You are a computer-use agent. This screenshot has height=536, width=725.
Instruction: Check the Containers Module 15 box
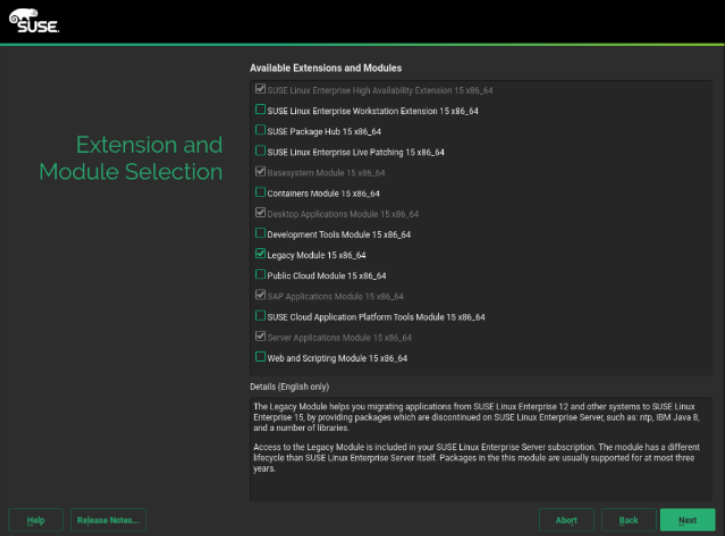coord(260,192)
